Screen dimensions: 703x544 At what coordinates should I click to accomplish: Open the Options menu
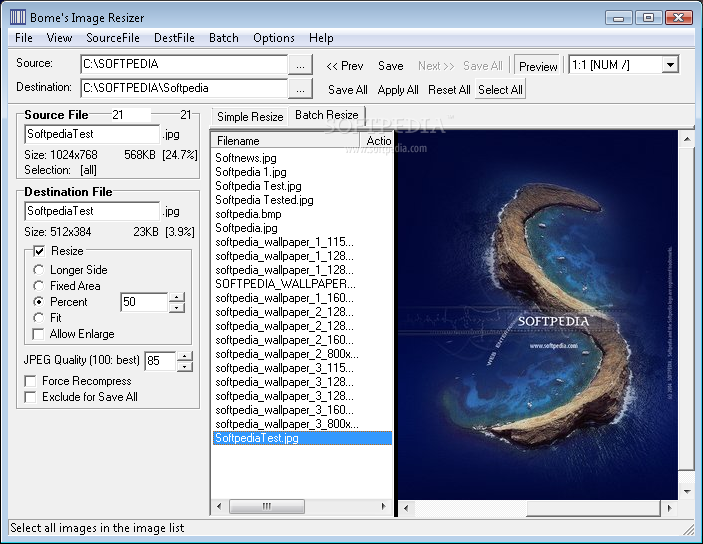tap(273, 38)
